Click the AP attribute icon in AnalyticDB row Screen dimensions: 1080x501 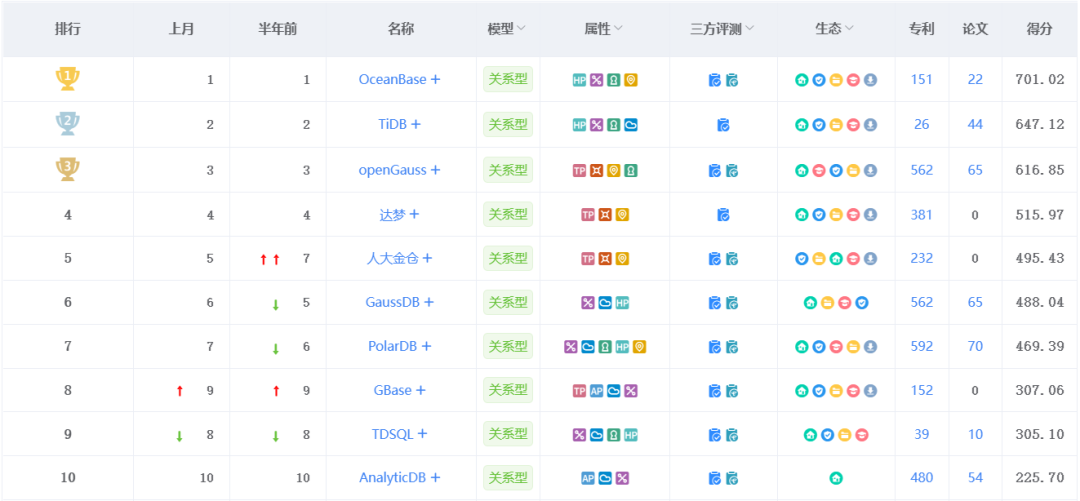[588, 478]
